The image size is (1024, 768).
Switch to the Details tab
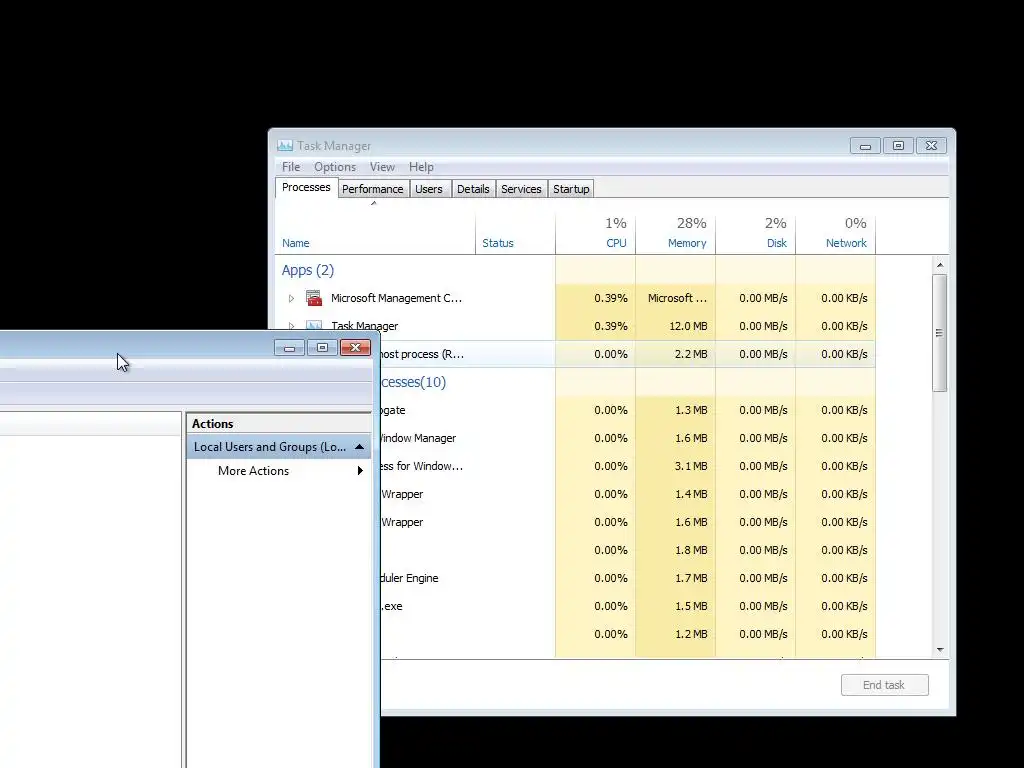[x=473, y=189]
